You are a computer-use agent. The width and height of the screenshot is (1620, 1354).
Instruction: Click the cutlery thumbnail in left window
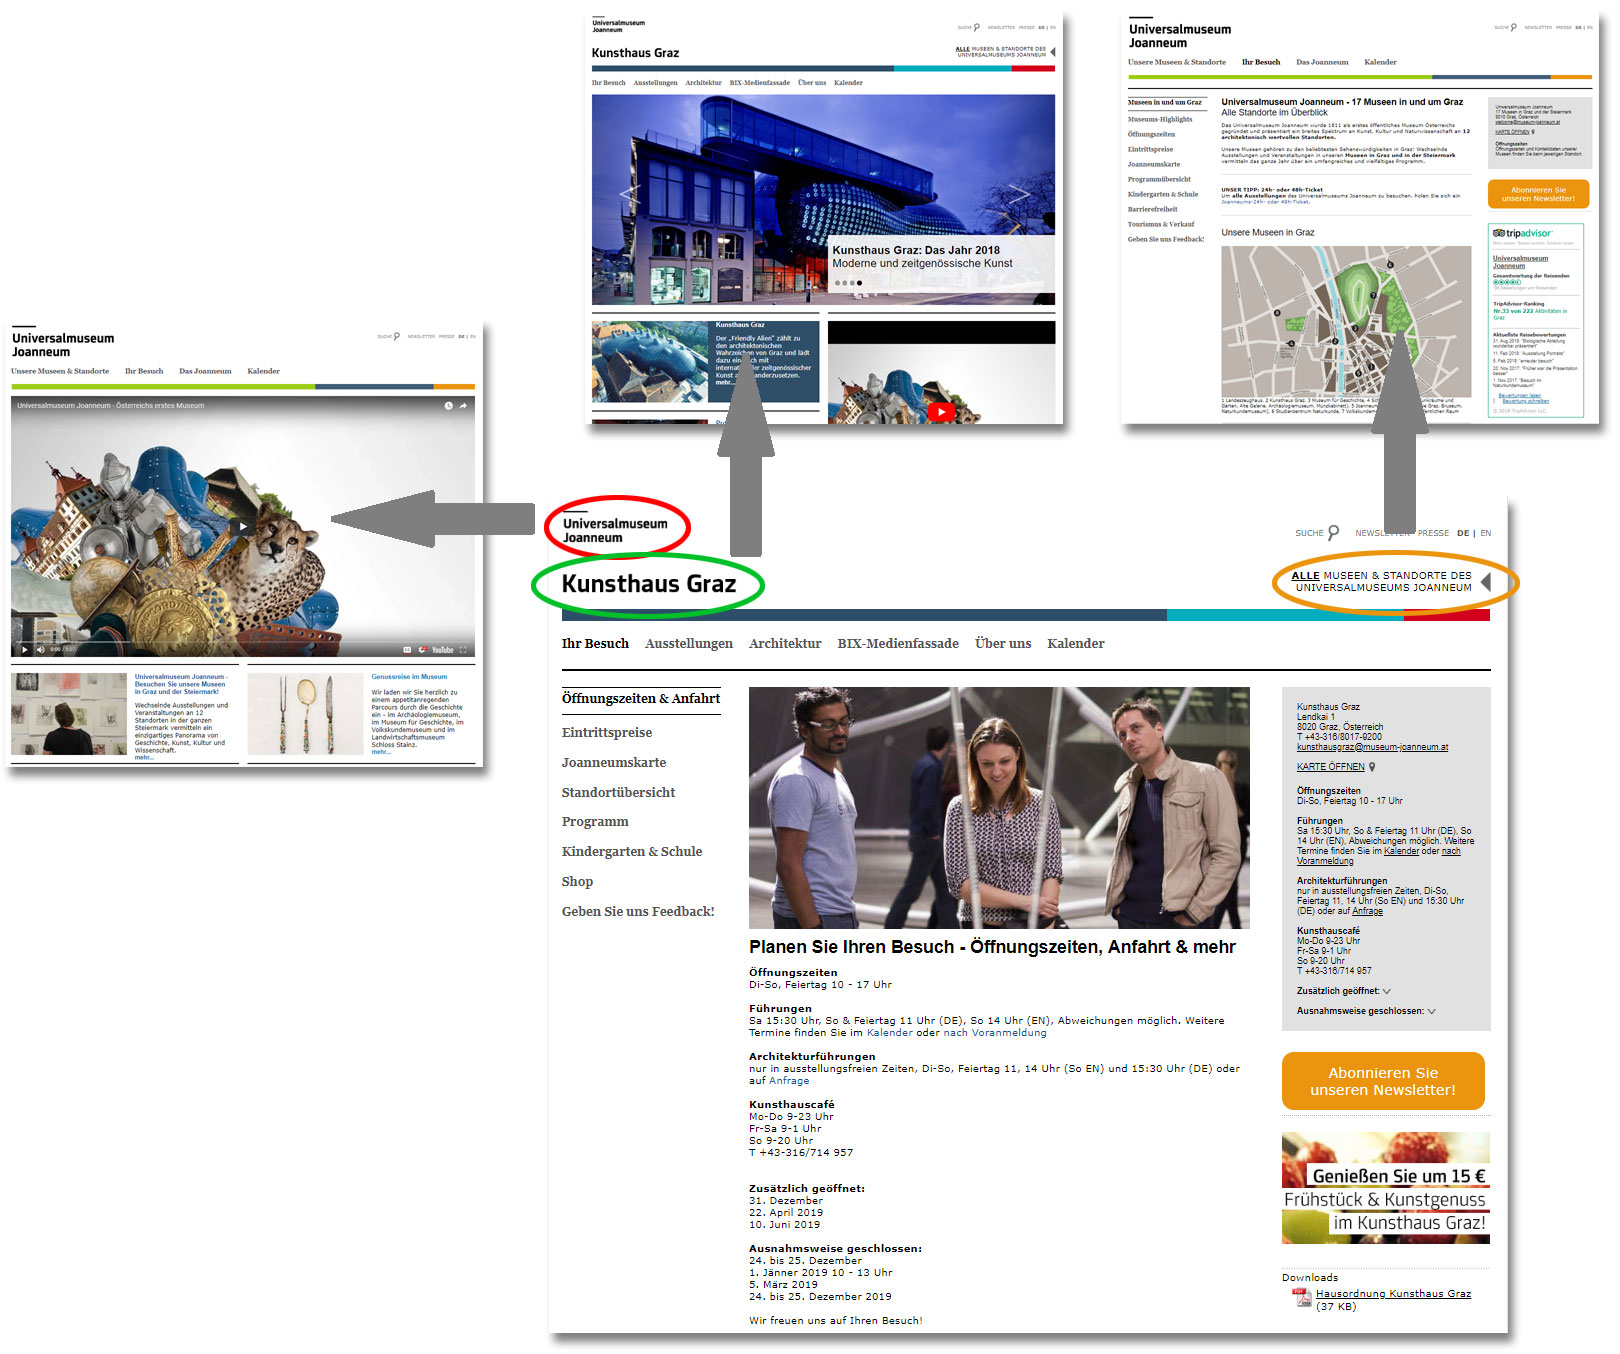click(x=305, y=714)
